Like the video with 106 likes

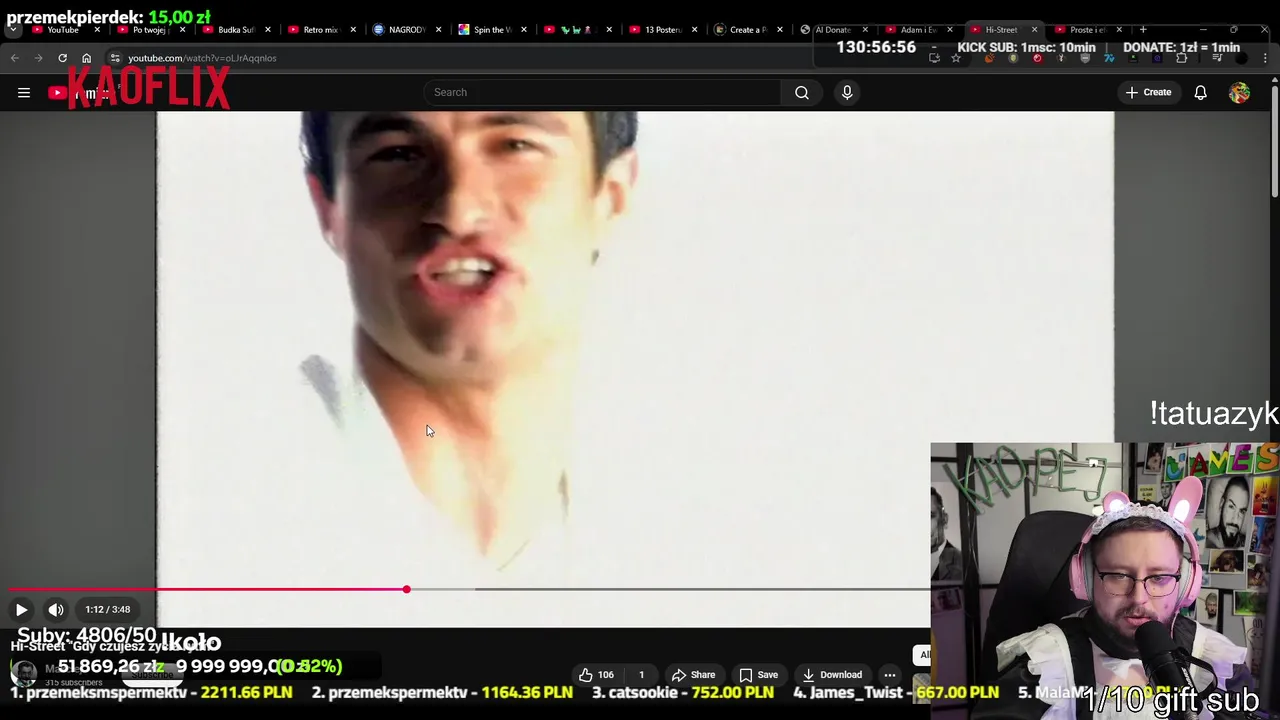(x=597, y=675)
